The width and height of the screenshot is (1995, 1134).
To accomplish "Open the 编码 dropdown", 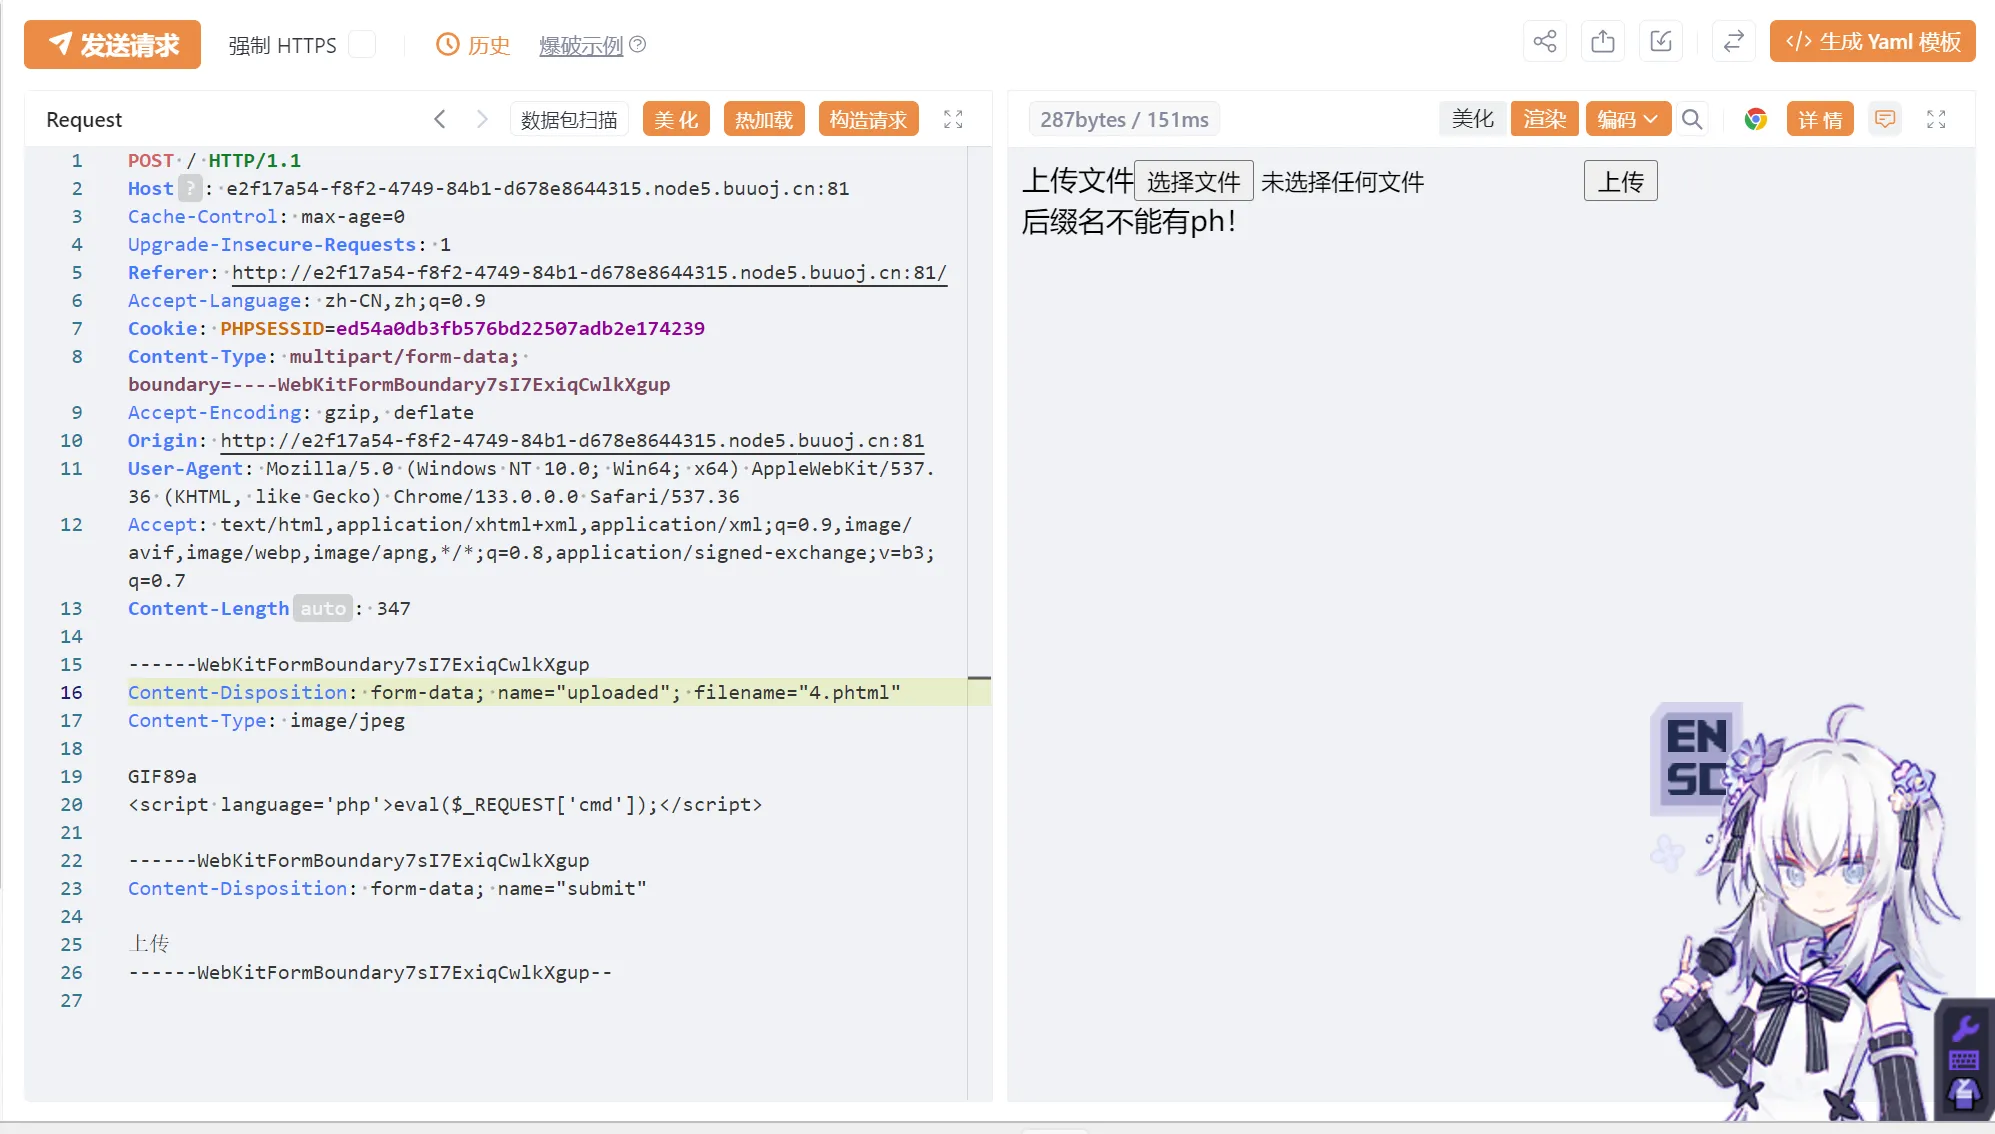I will (1627, 119).
